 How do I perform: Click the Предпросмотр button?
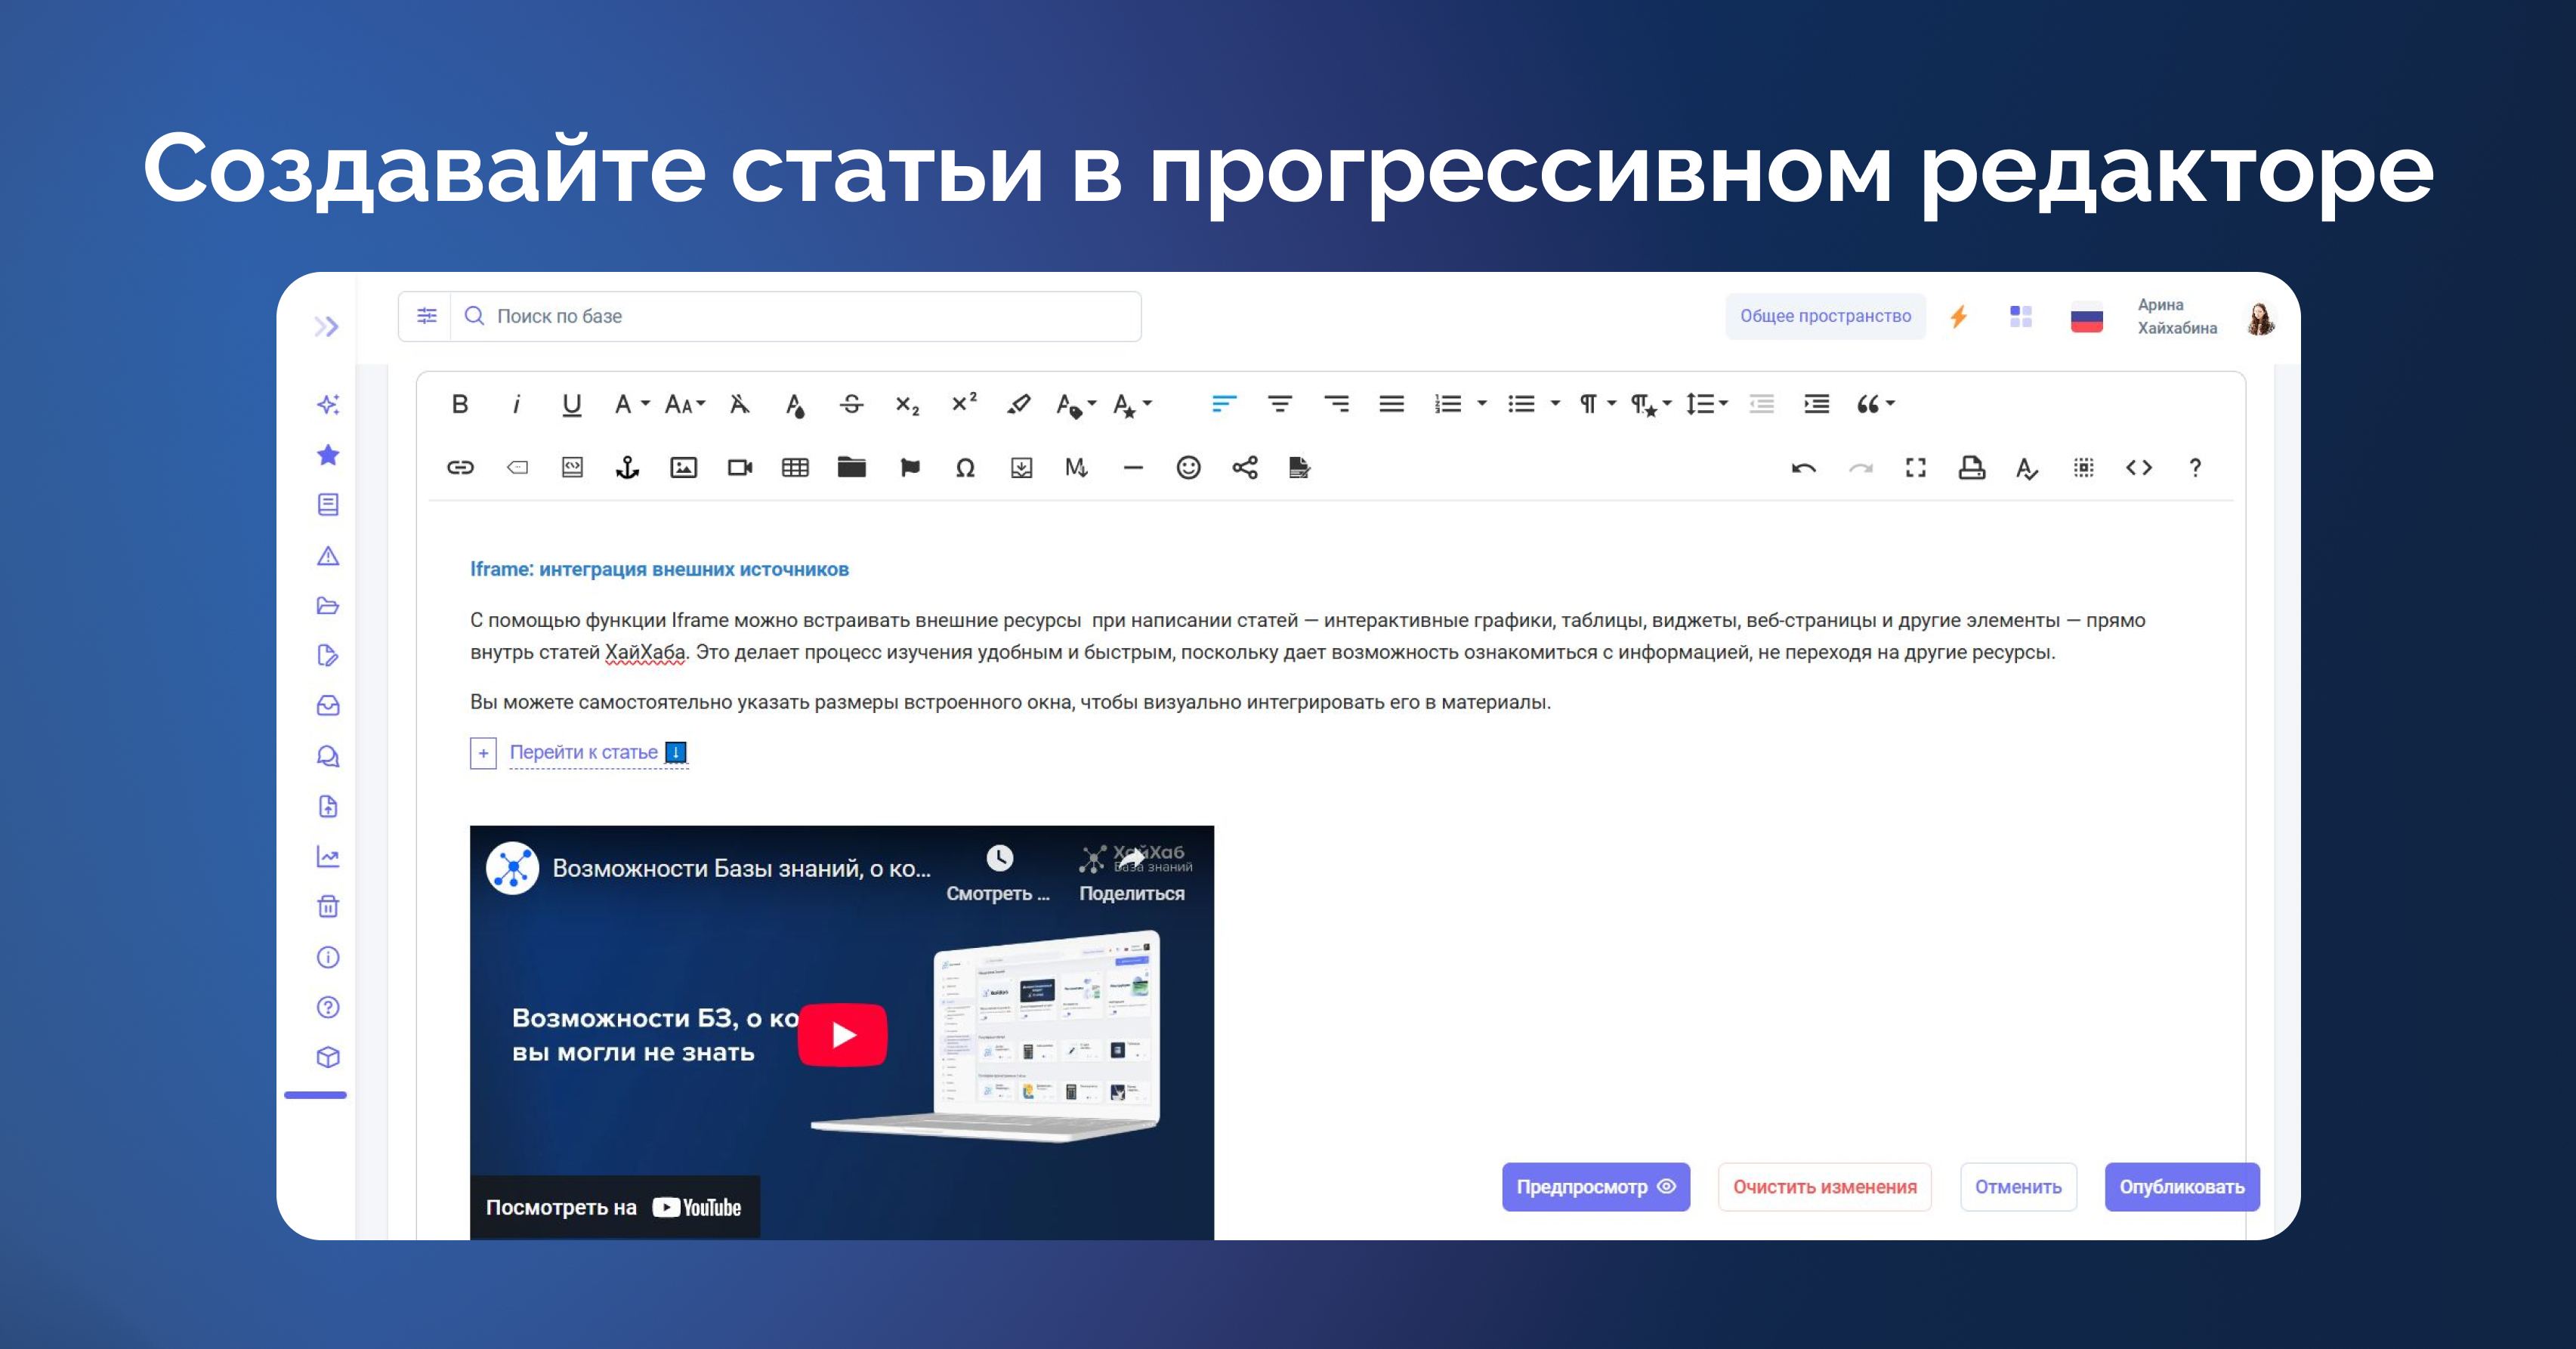pos(1595,1186)
